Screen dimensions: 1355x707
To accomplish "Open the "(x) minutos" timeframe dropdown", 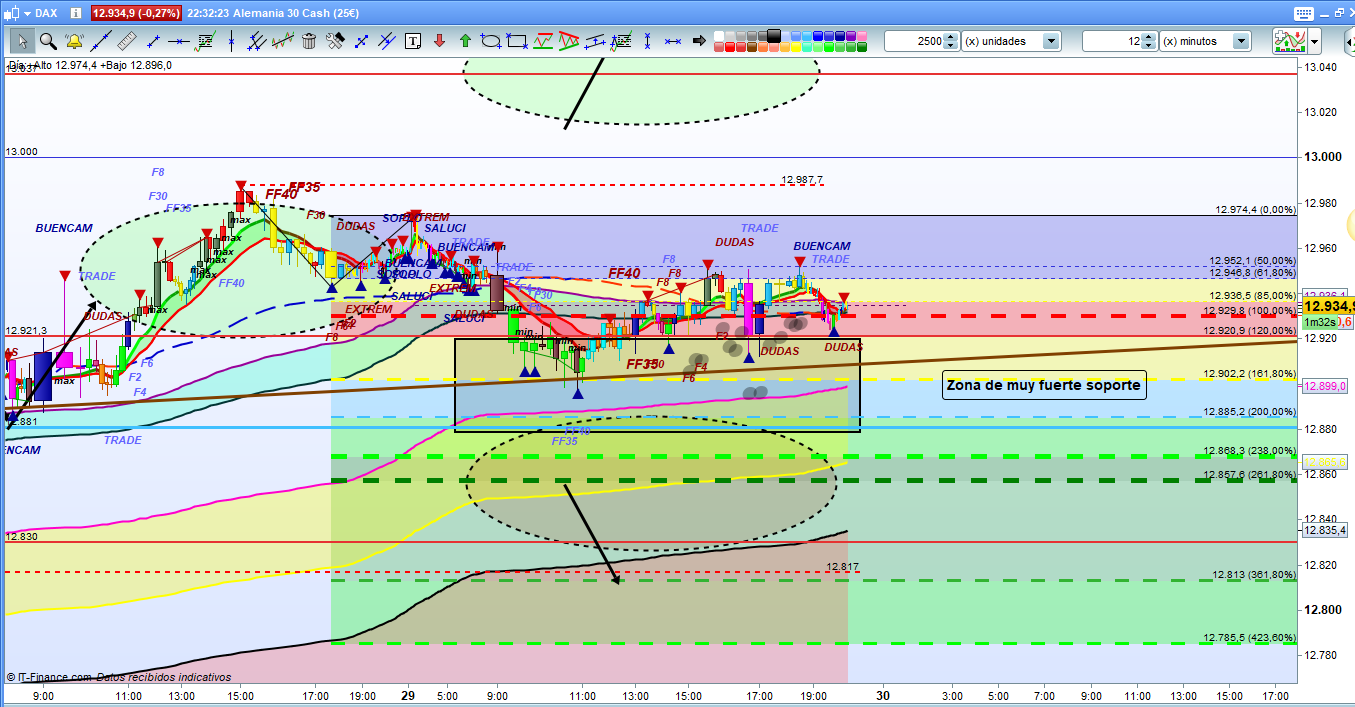I will point(1241,41).
